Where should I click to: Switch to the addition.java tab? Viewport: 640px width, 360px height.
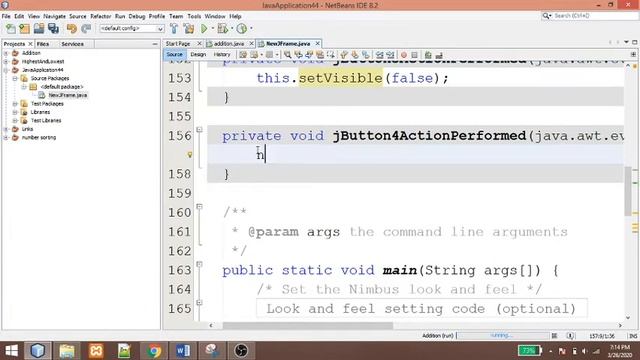[229, 44]
